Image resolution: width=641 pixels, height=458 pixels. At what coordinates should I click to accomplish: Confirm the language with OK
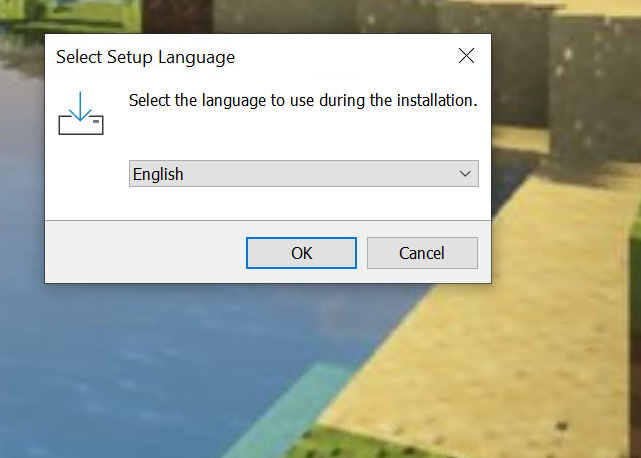click(301, 253)
